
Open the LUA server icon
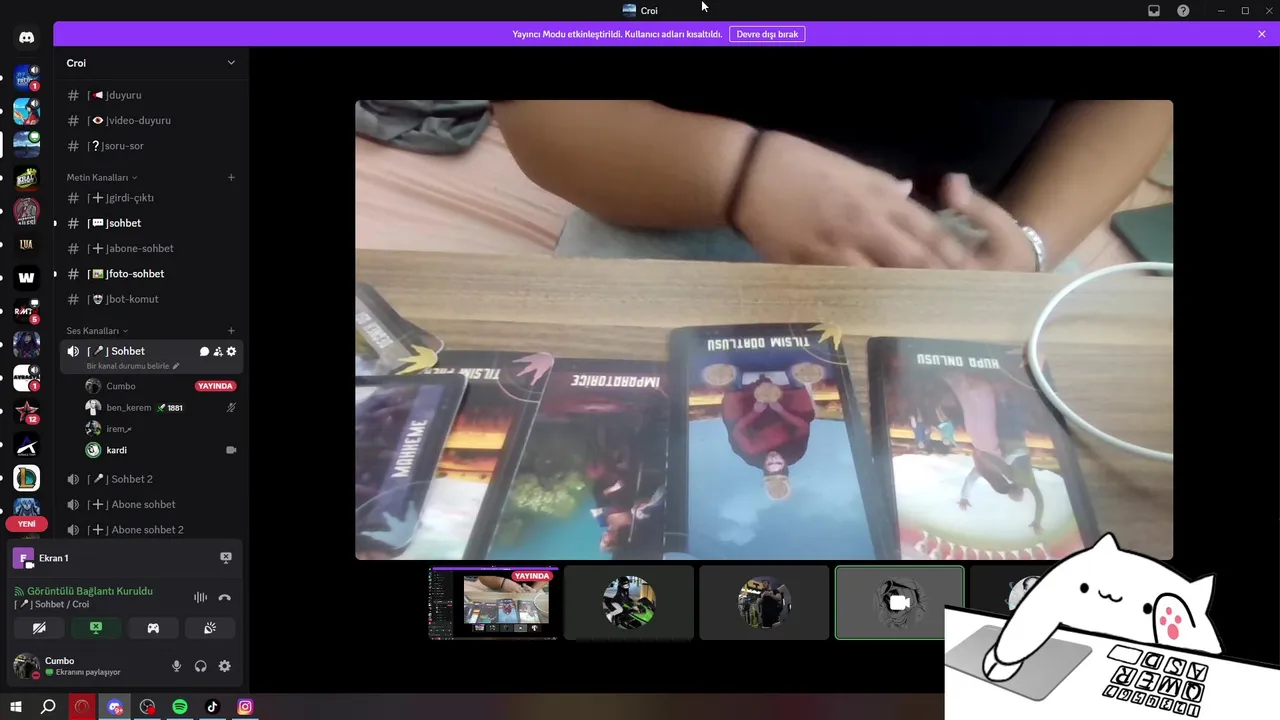click(26, 244)
